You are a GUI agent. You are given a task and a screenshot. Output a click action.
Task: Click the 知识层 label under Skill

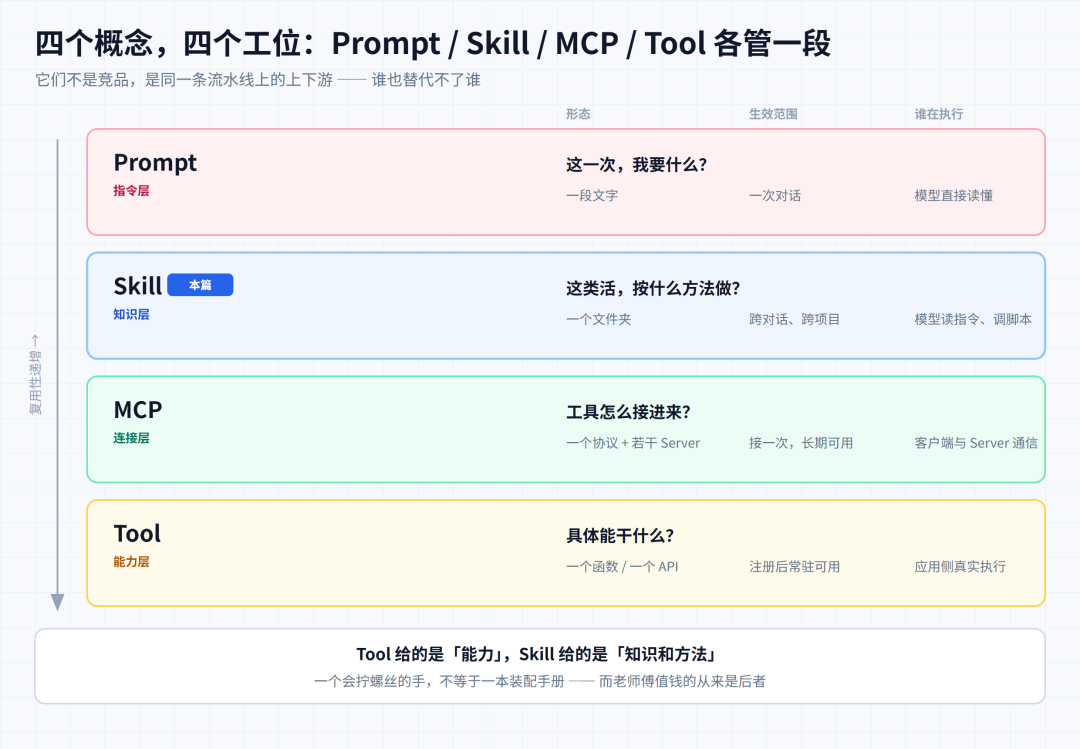click(132, 314)
